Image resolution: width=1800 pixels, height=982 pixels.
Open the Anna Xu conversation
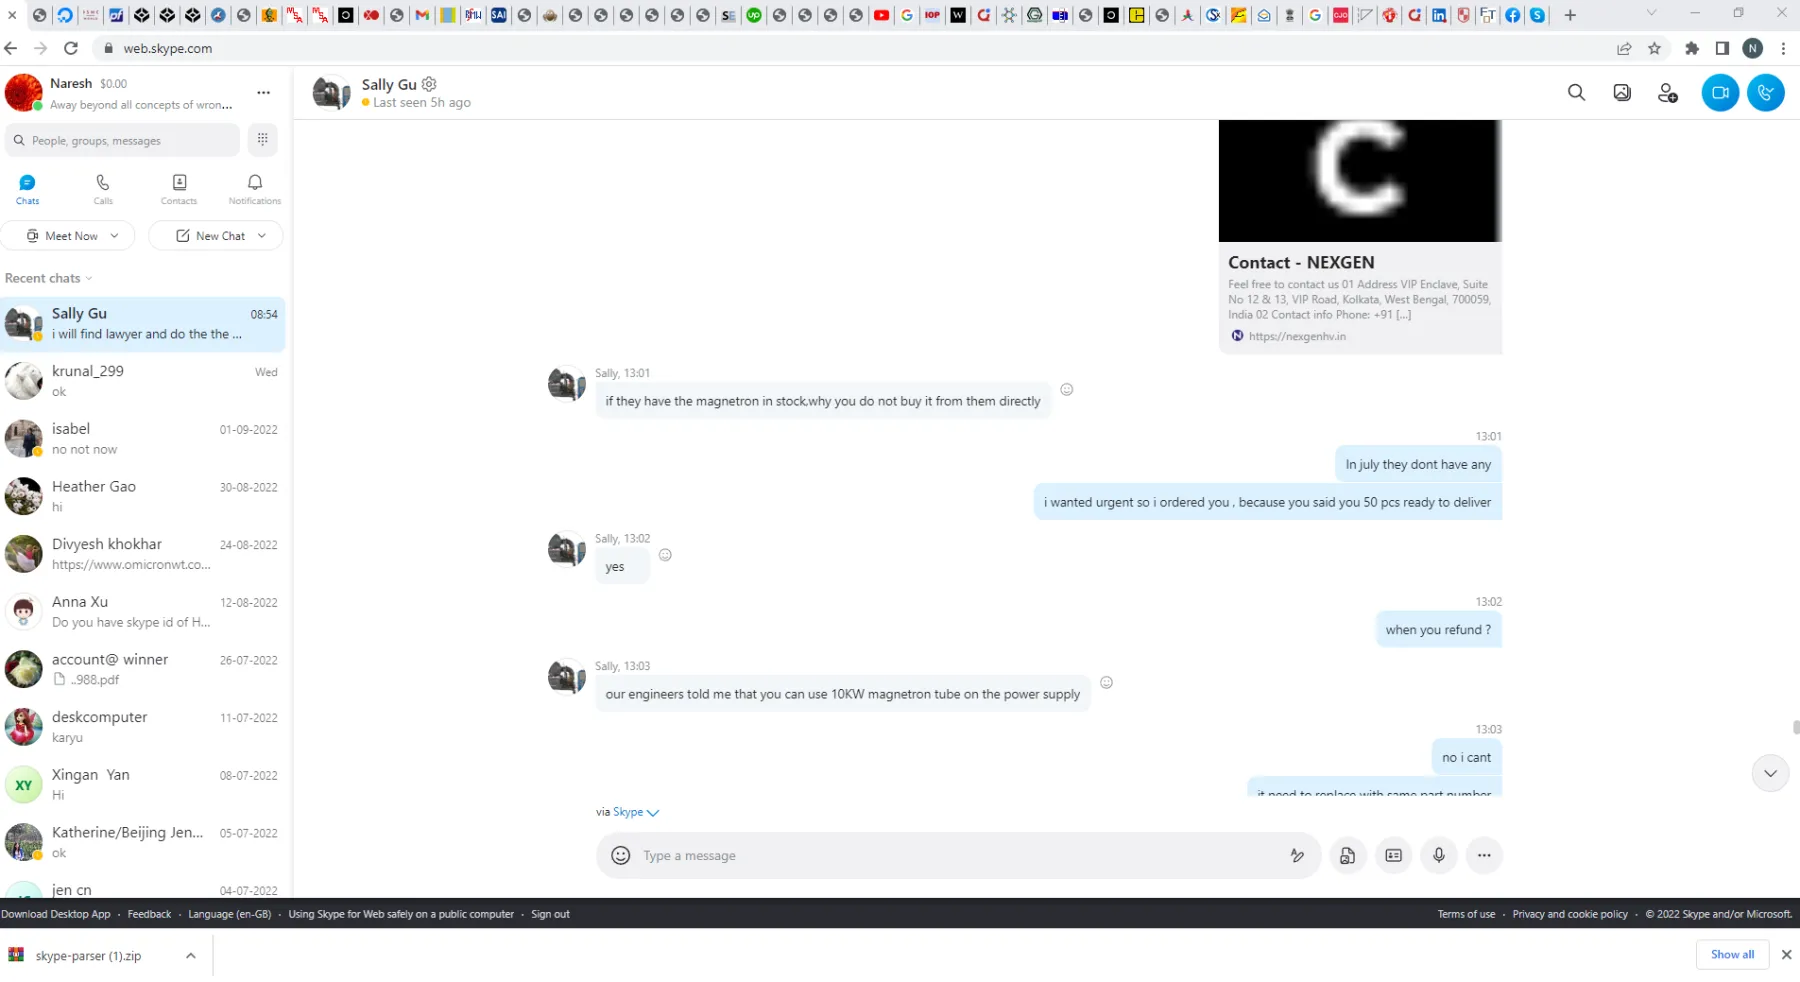pyautogui.click(x=143, y=612)
